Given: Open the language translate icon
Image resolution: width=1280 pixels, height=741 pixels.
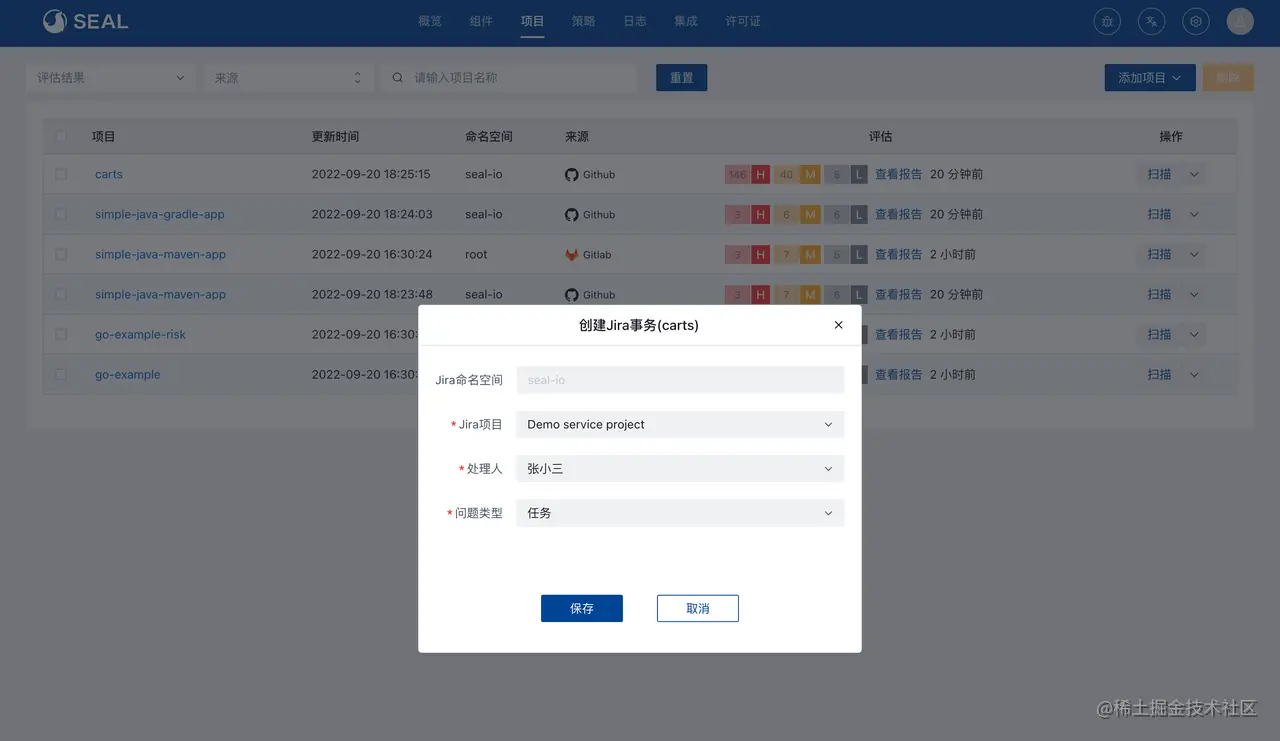Looking at the screenshot, I should pyautogui.click(x=1151, y=21).
